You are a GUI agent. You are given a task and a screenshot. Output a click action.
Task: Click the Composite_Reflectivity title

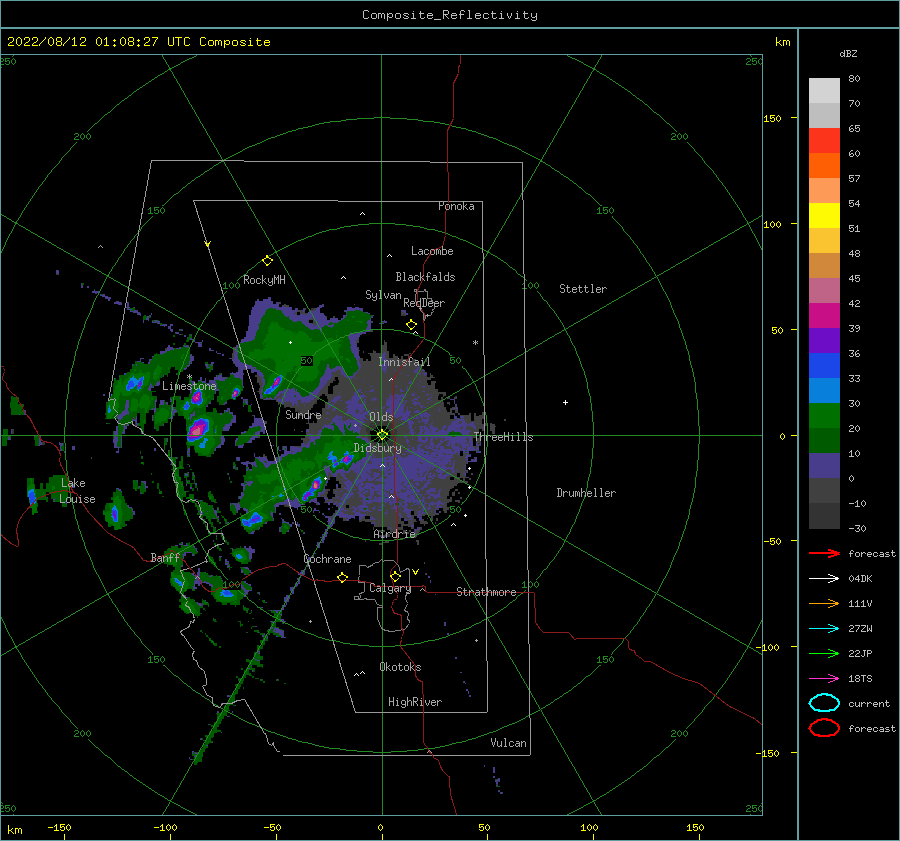point(450,15)
